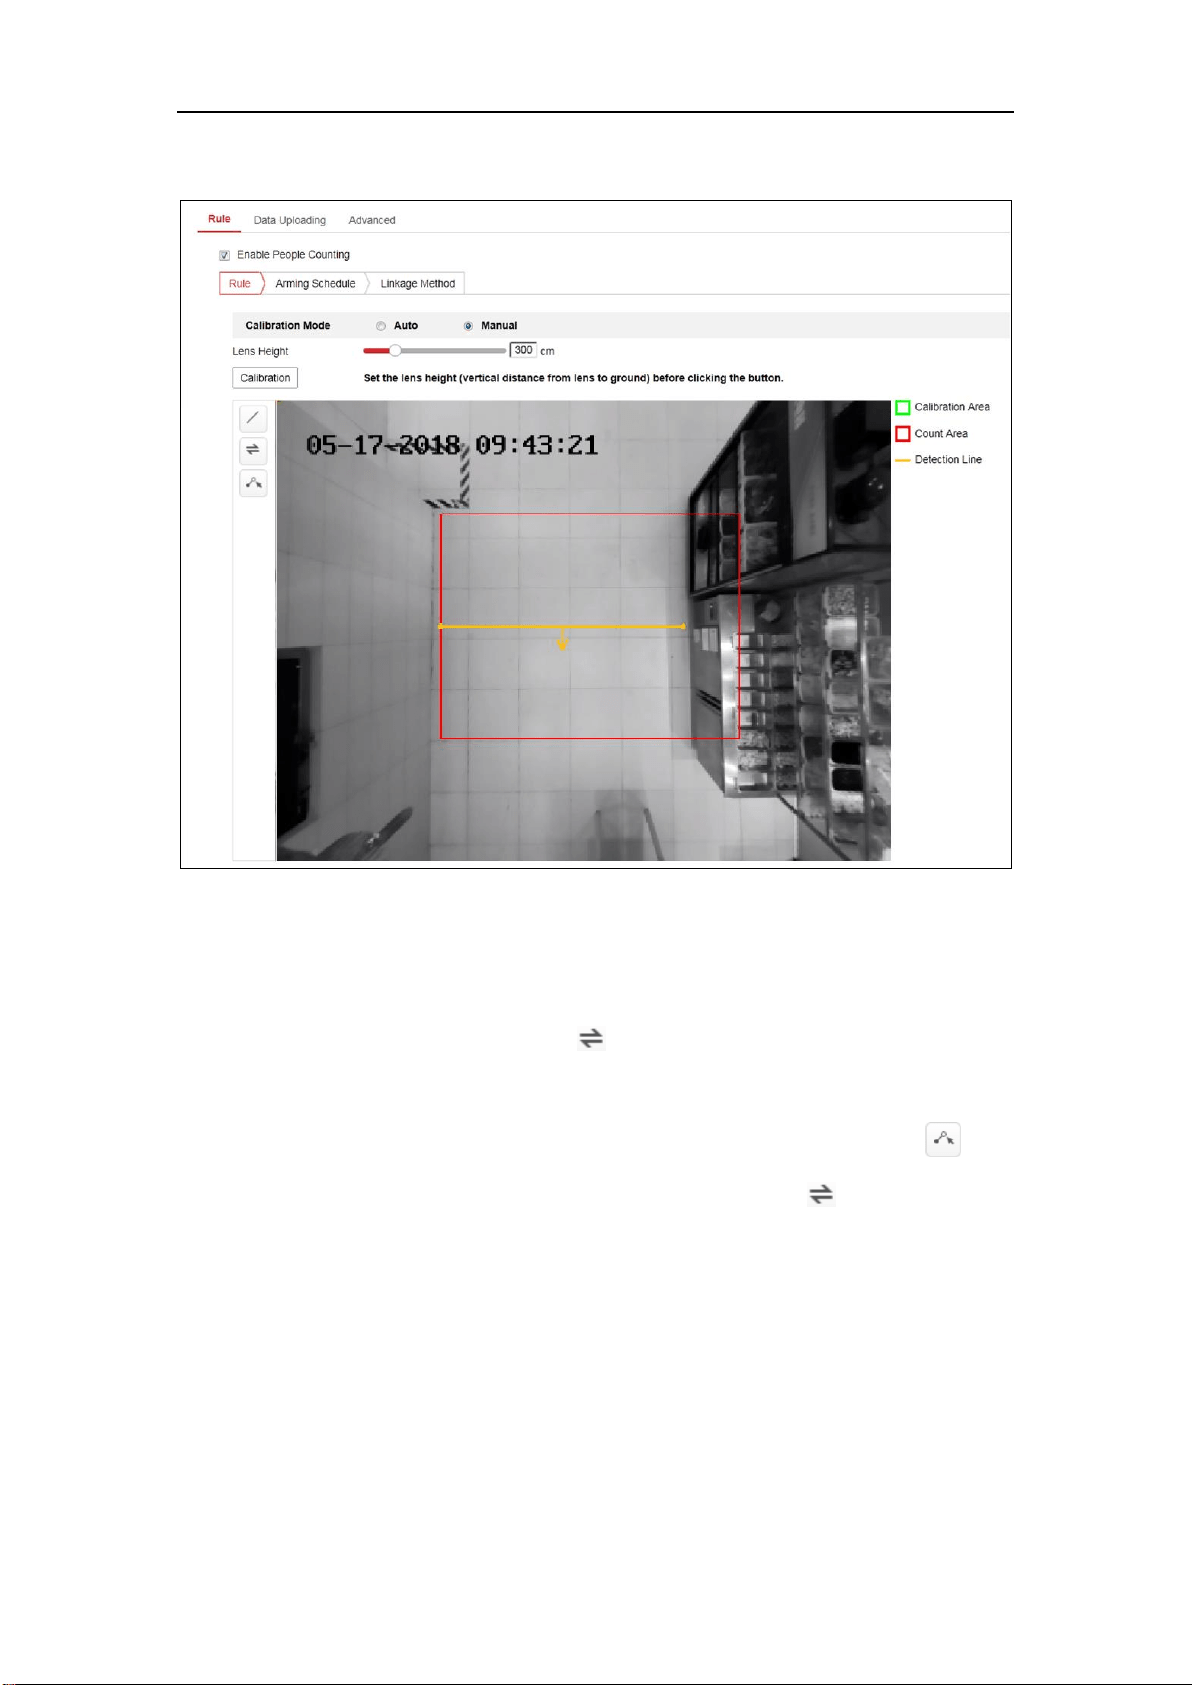Select the draw detection line tool
Viewport: 1192px width, 1685px height.
[253, 418]
